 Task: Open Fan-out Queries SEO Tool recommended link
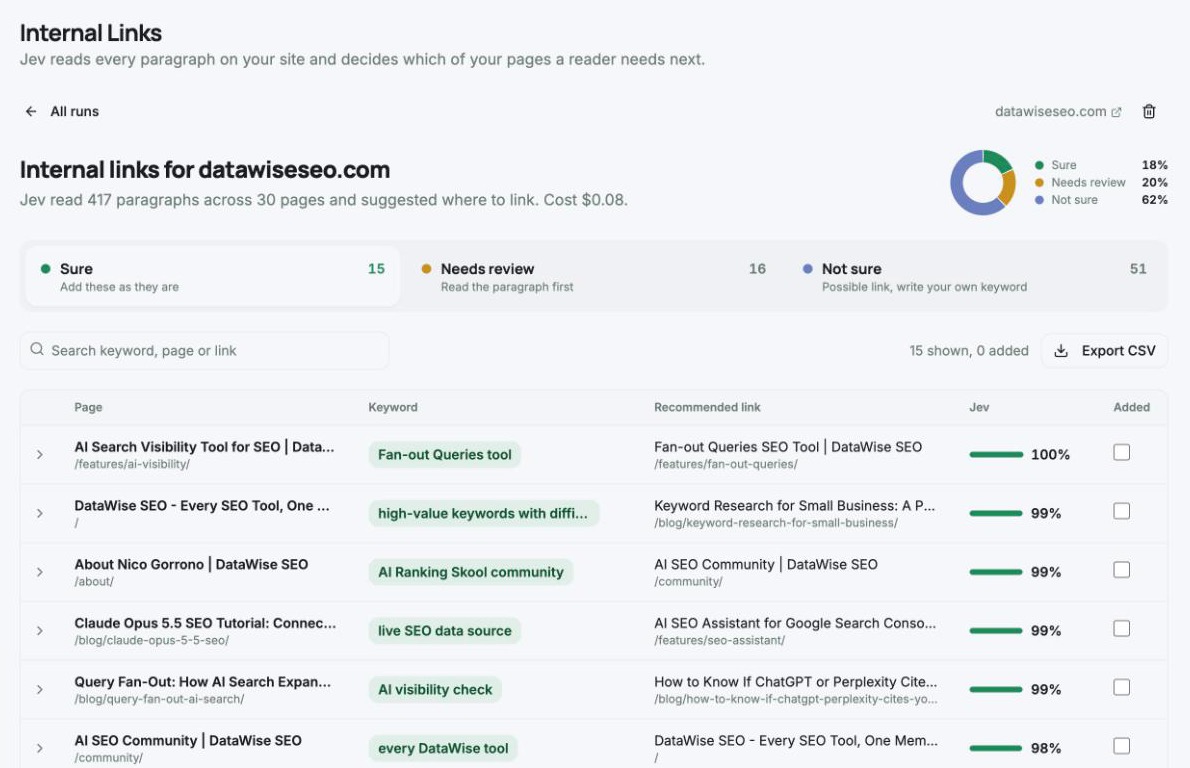coord(788,447)
